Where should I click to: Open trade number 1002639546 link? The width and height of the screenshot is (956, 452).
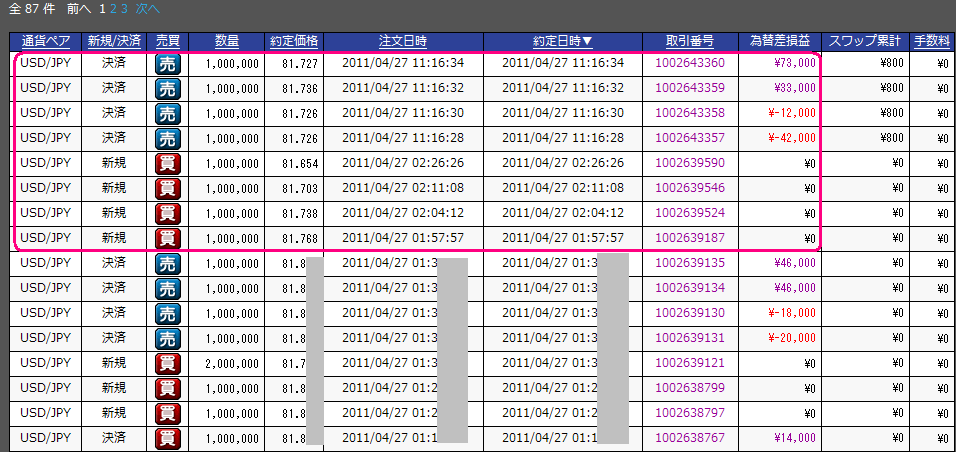pos(689,188)
